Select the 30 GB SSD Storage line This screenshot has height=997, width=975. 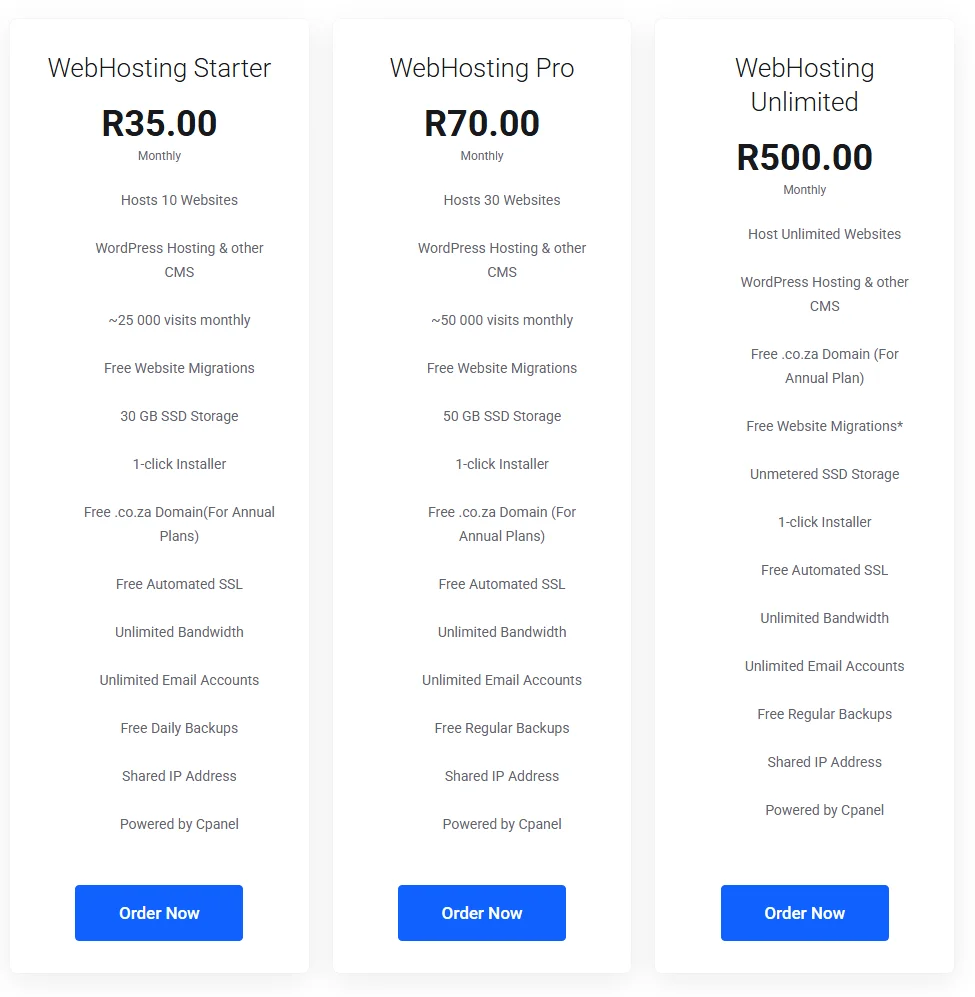pos(179,416)
